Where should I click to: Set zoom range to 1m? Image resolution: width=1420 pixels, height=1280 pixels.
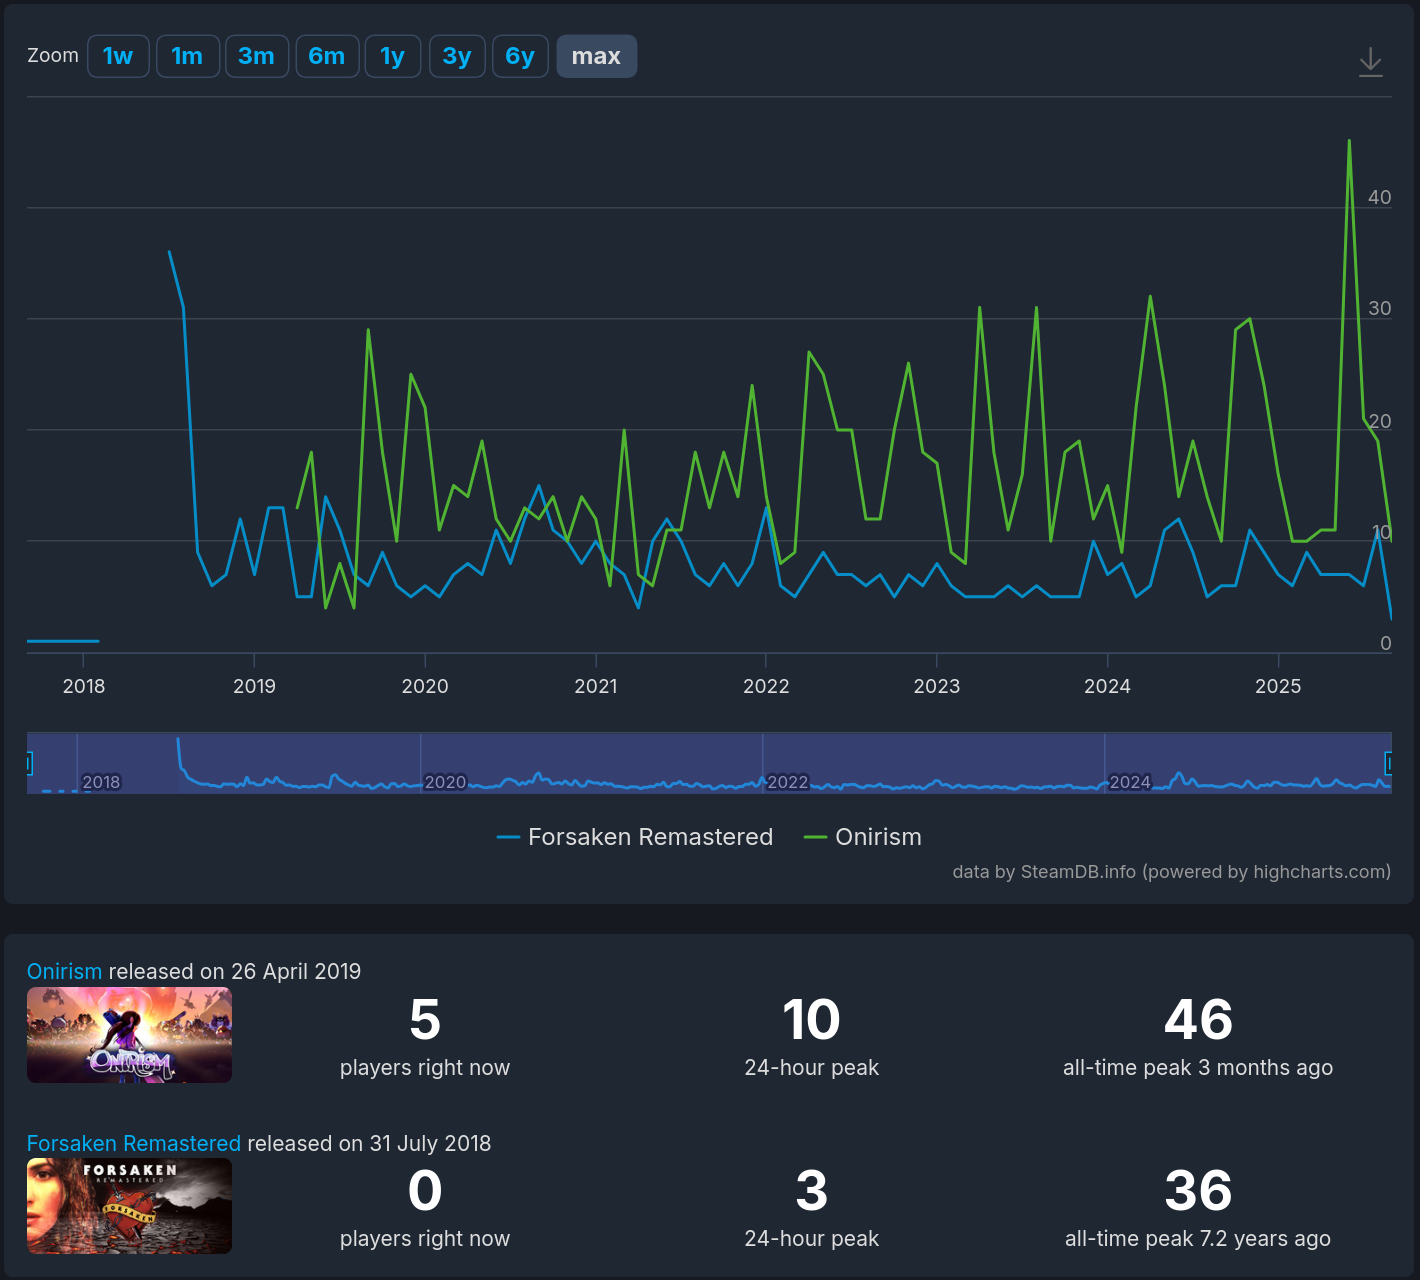click(187, 56)
